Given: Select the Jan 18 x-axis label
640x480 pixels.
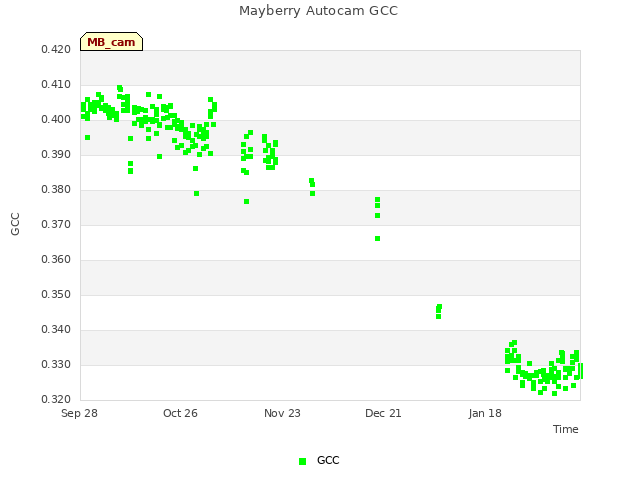Looking at the screenshot, I should pyautogui.click(x=485, y=413).
